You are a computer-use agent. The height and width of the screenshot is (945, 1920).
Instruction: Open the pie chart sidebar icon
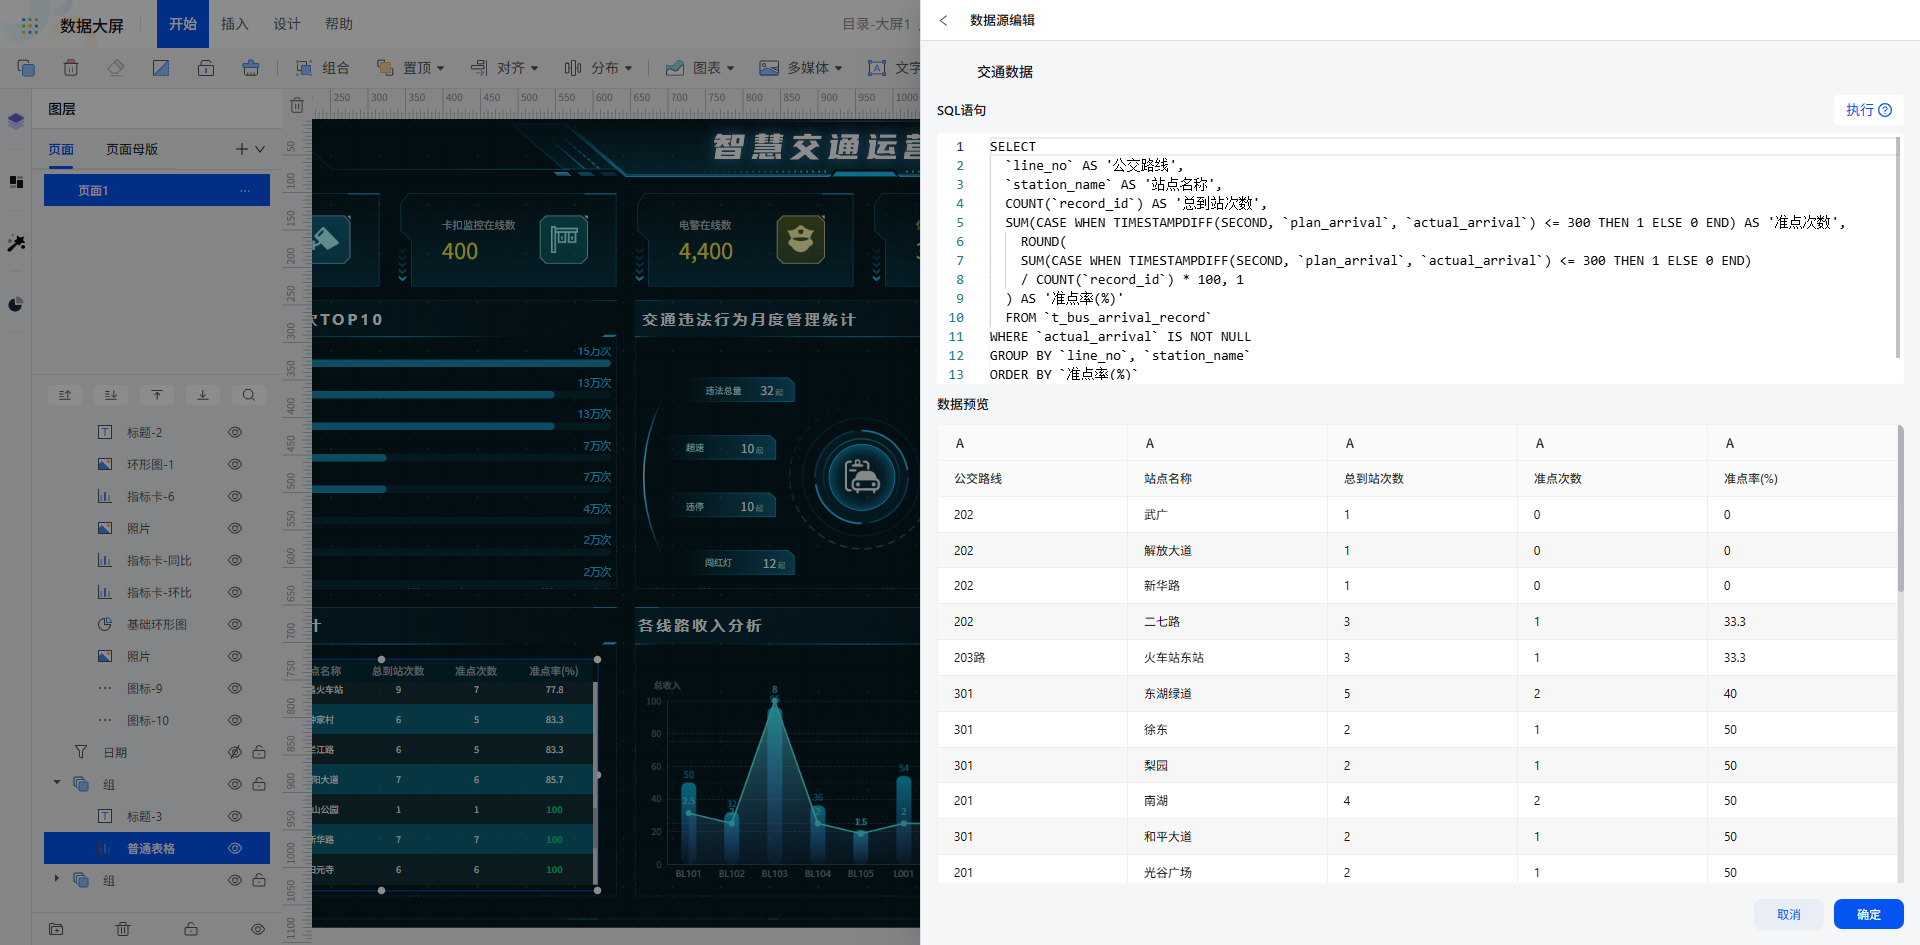pyautogui.click(x=16, y=305)
